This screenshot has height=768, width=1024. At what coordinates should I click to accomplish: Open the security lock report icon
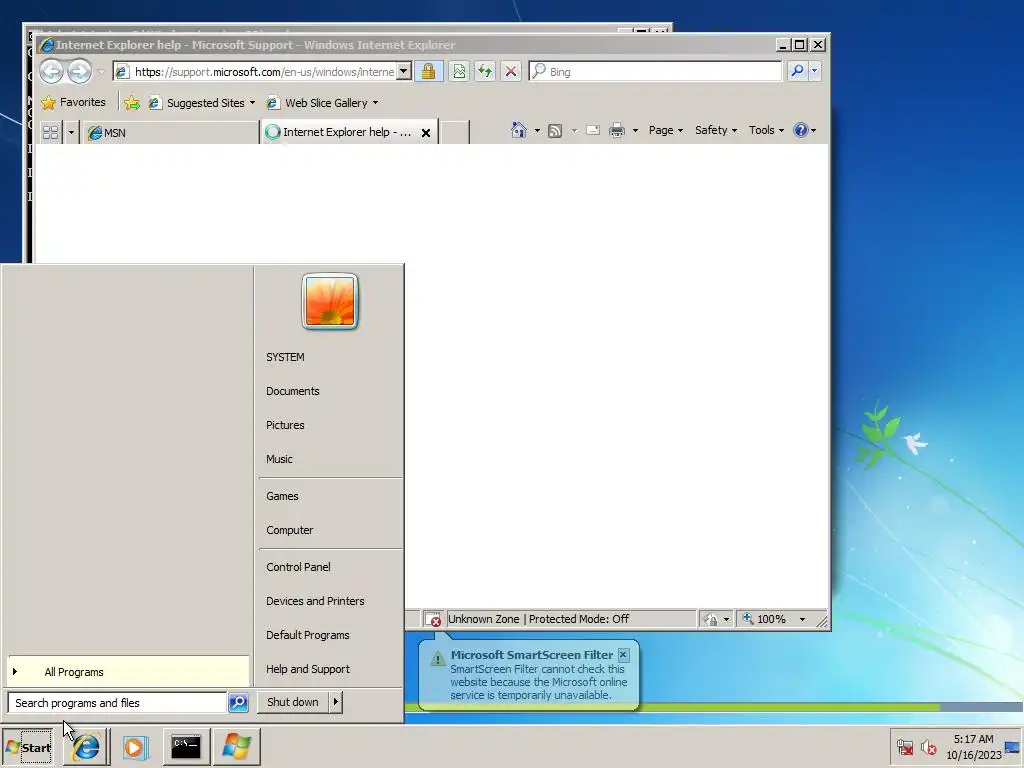pyautogui.click(x=428, y=71)
